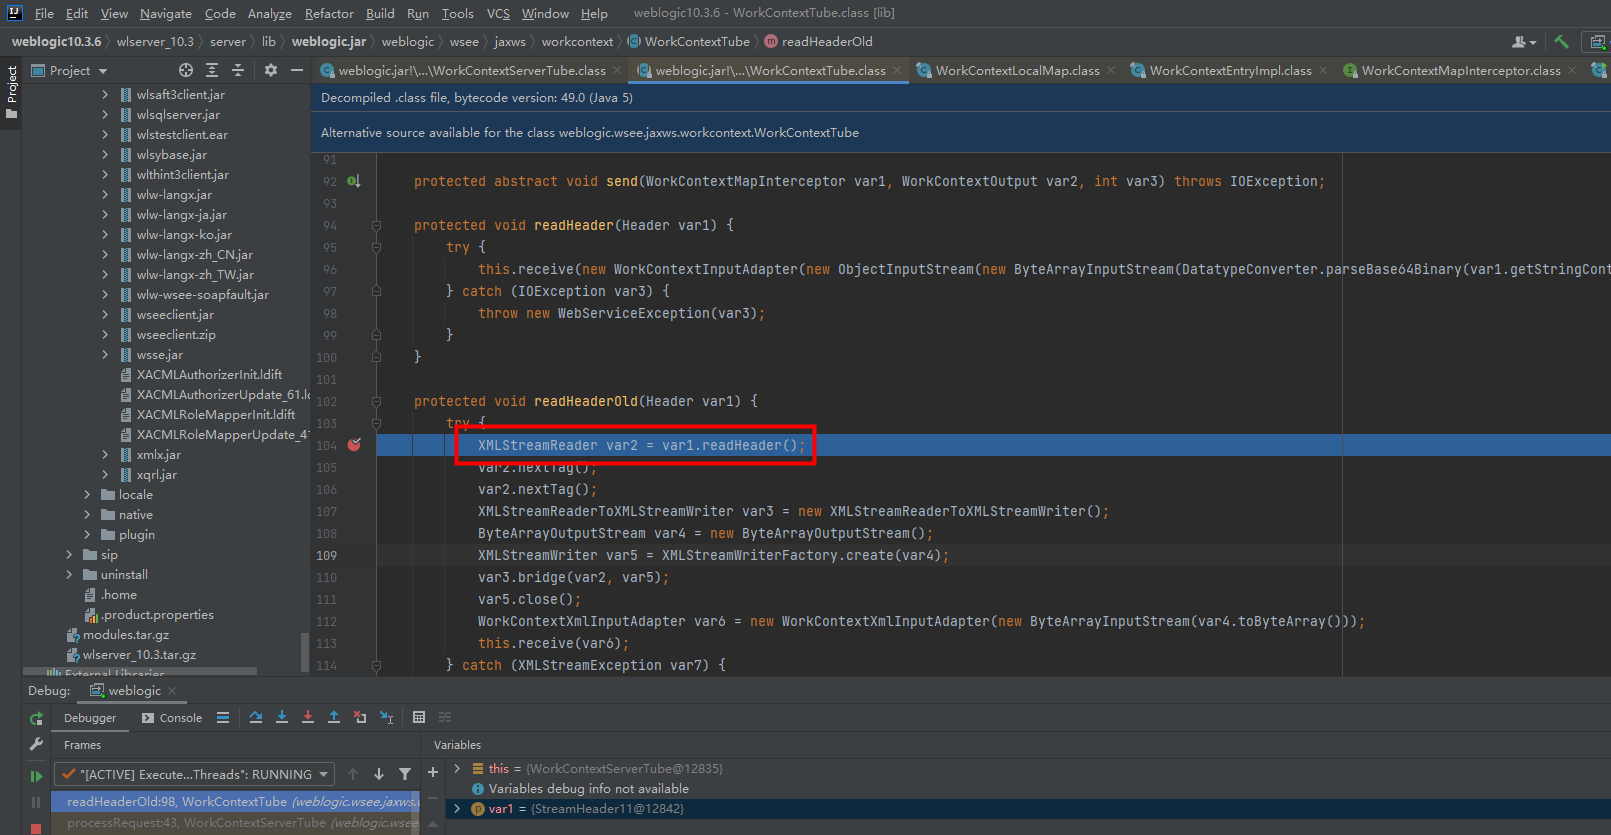
Task: Switch to the Console tab
Action: click(x=172, y=718)
